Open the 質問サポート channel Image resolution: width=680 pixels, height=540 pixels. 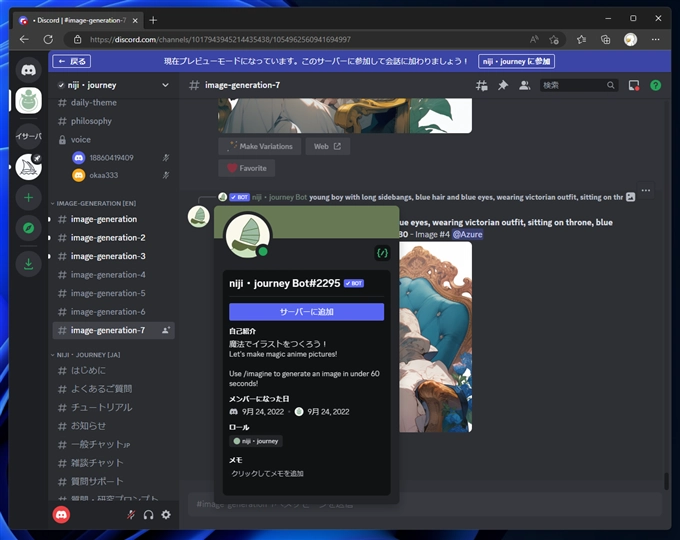click(x=114, y=481)
